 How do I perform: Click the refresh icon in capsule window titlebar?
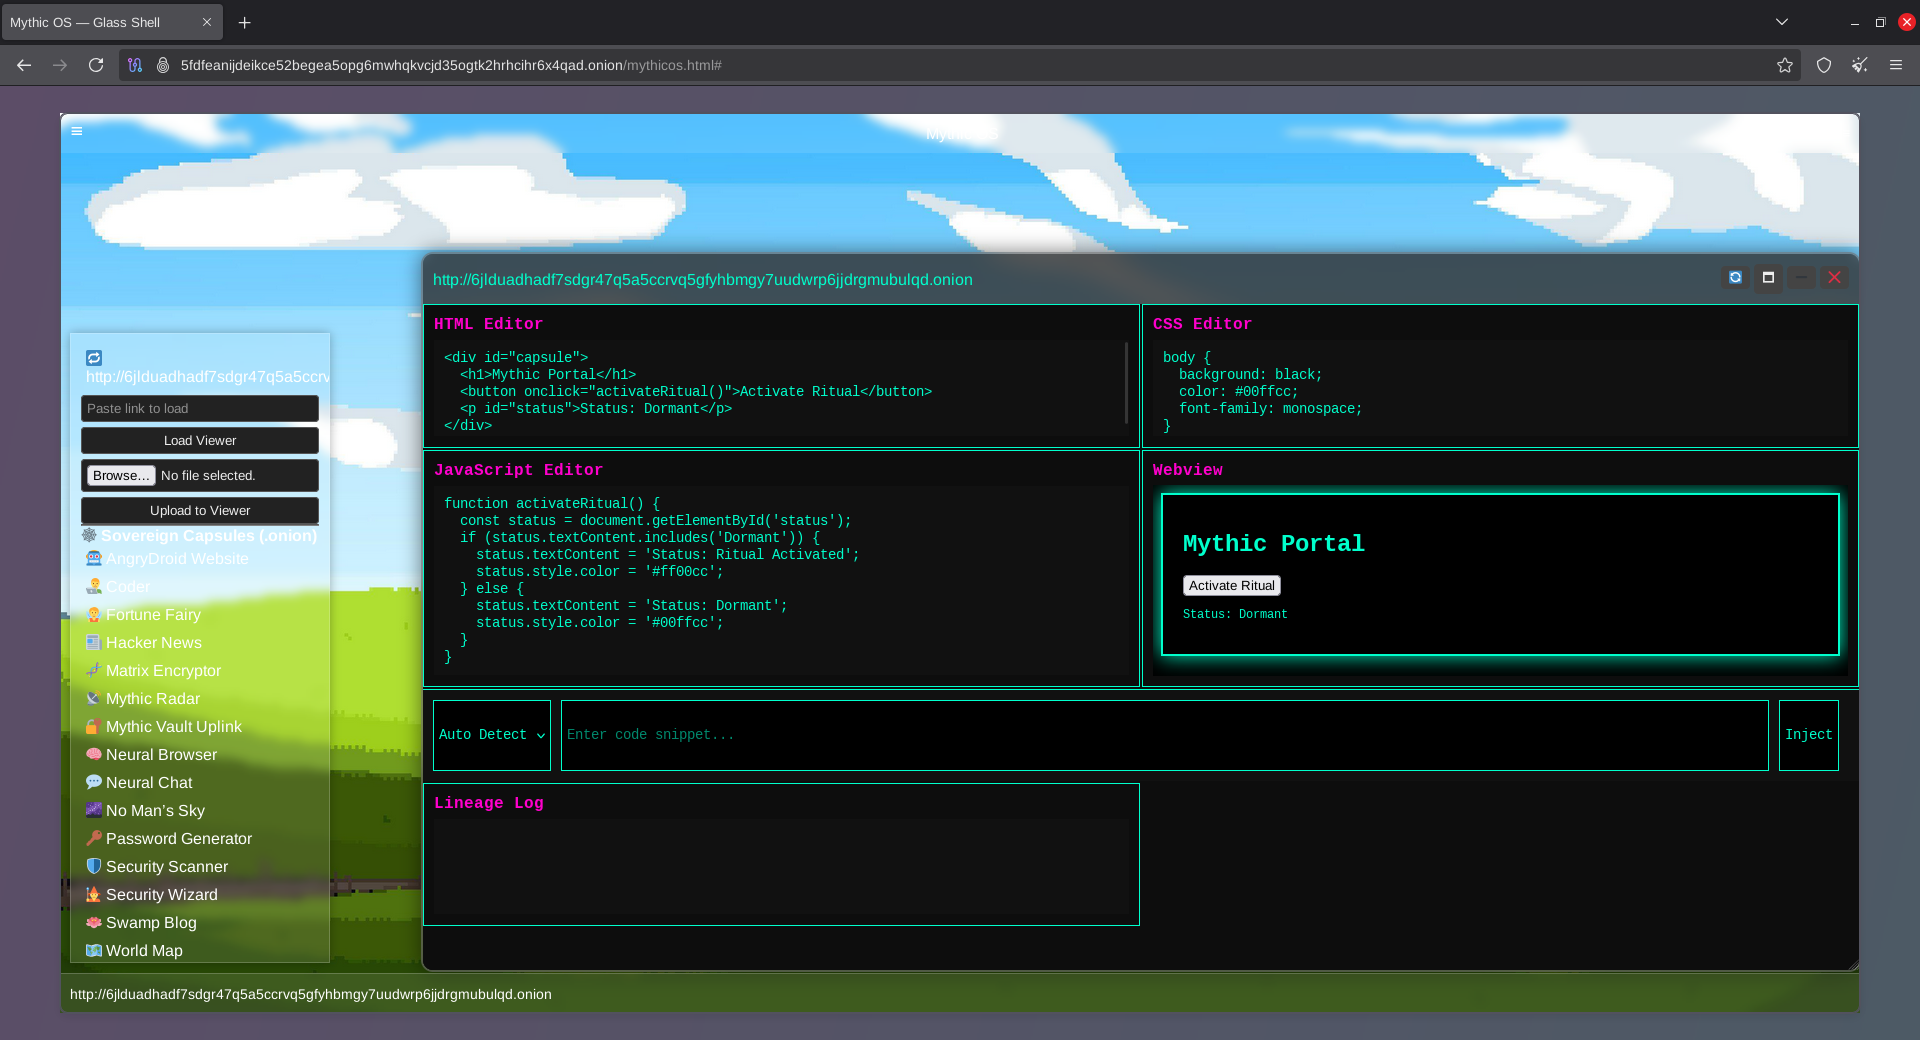pyautogui.click(x=1735, y=278)
